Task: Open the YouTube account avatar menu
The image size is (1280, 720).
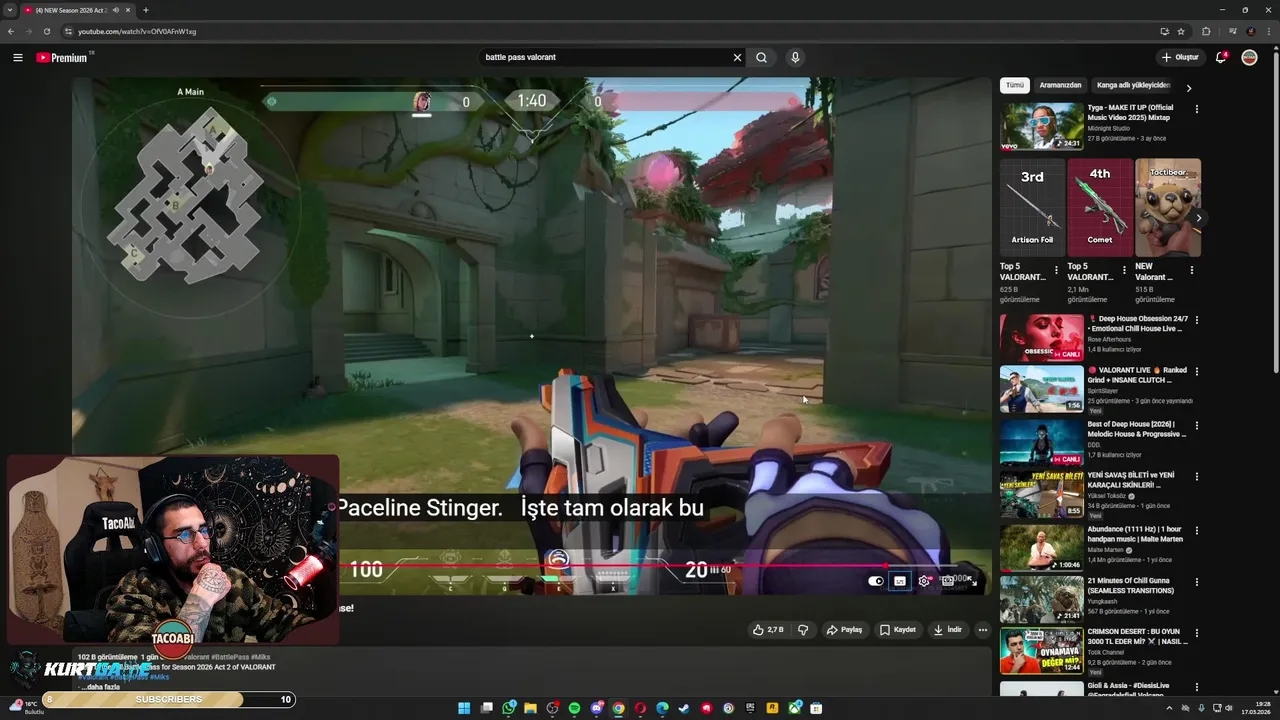Action: (1249, 57)
